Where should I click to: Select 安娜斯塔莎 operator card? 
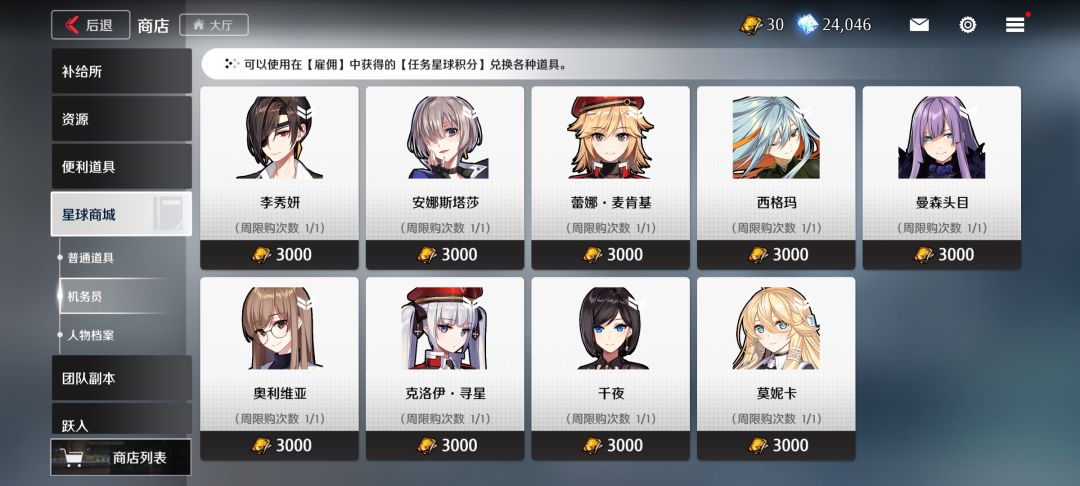445,178
